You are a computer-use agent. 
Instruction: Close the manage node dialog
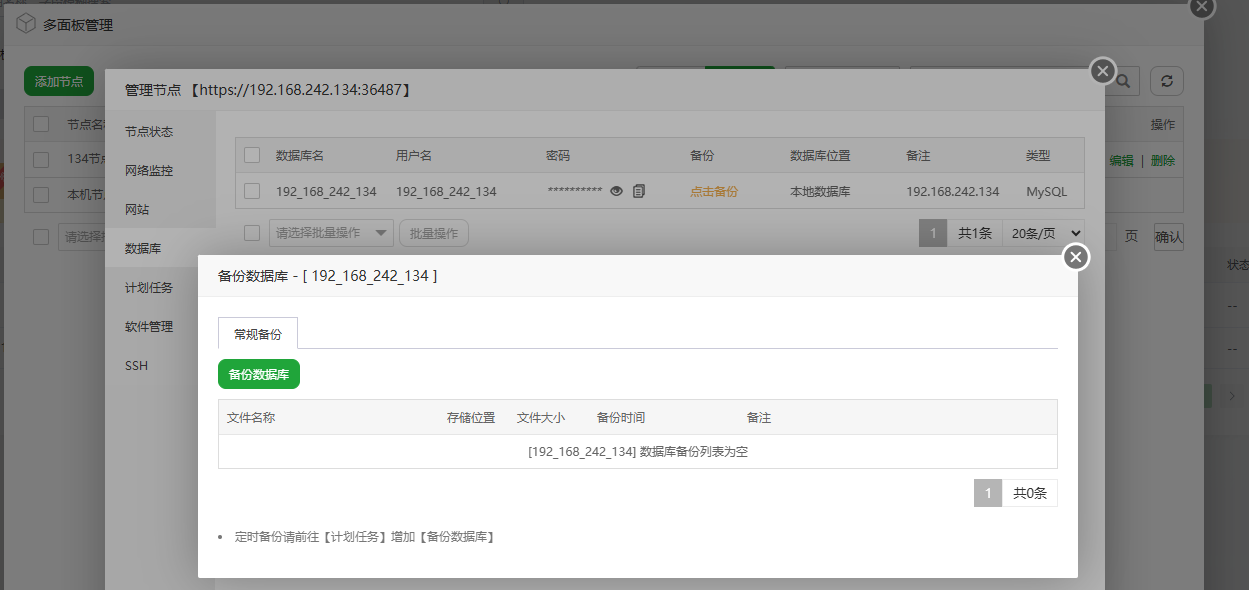1102,71
